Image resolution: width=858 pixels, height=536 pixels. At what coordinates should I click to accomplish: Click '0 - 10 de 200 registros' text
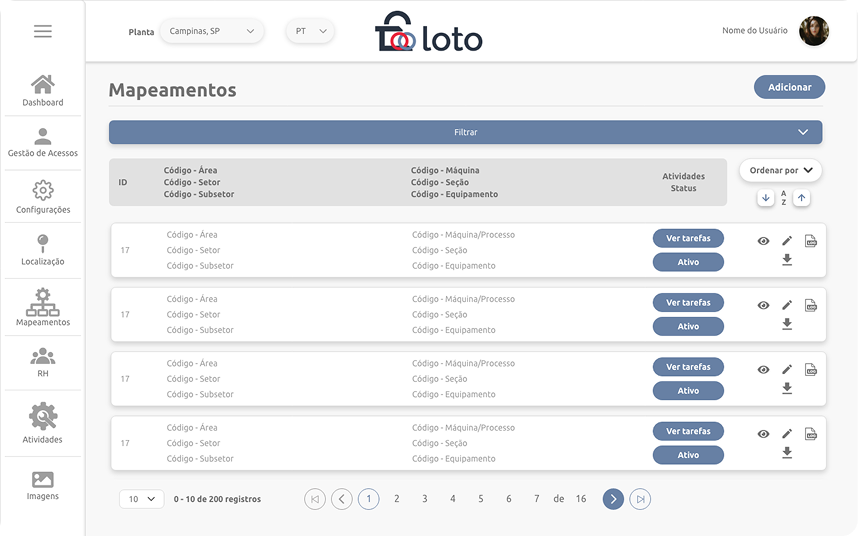217,499
